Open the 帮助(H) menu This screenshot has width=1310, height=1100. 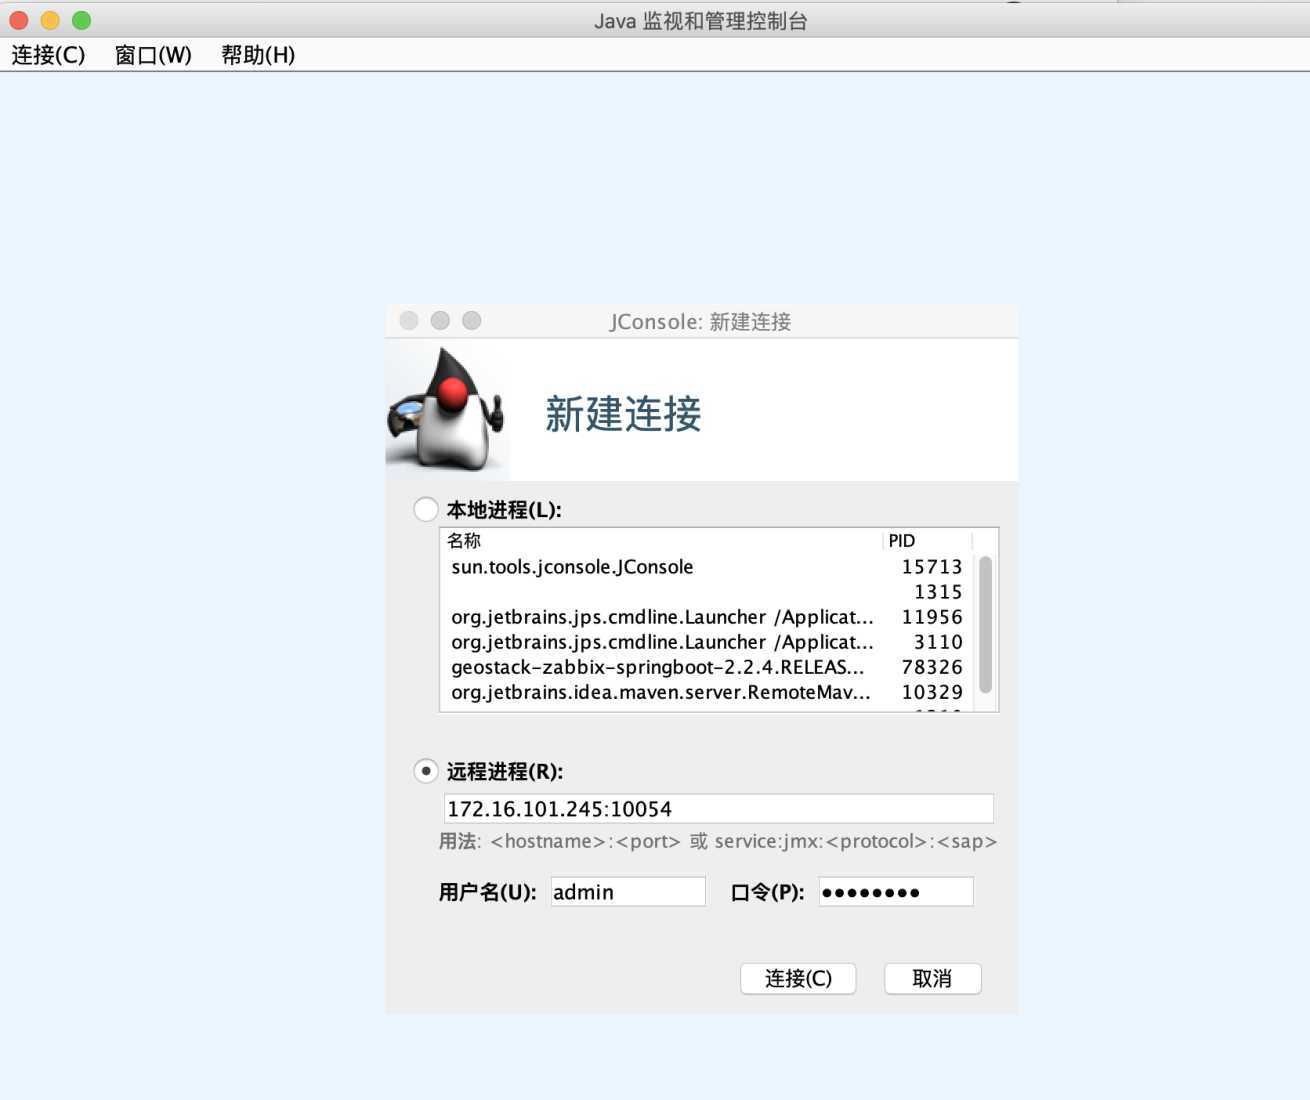click(x=258, y=55)
